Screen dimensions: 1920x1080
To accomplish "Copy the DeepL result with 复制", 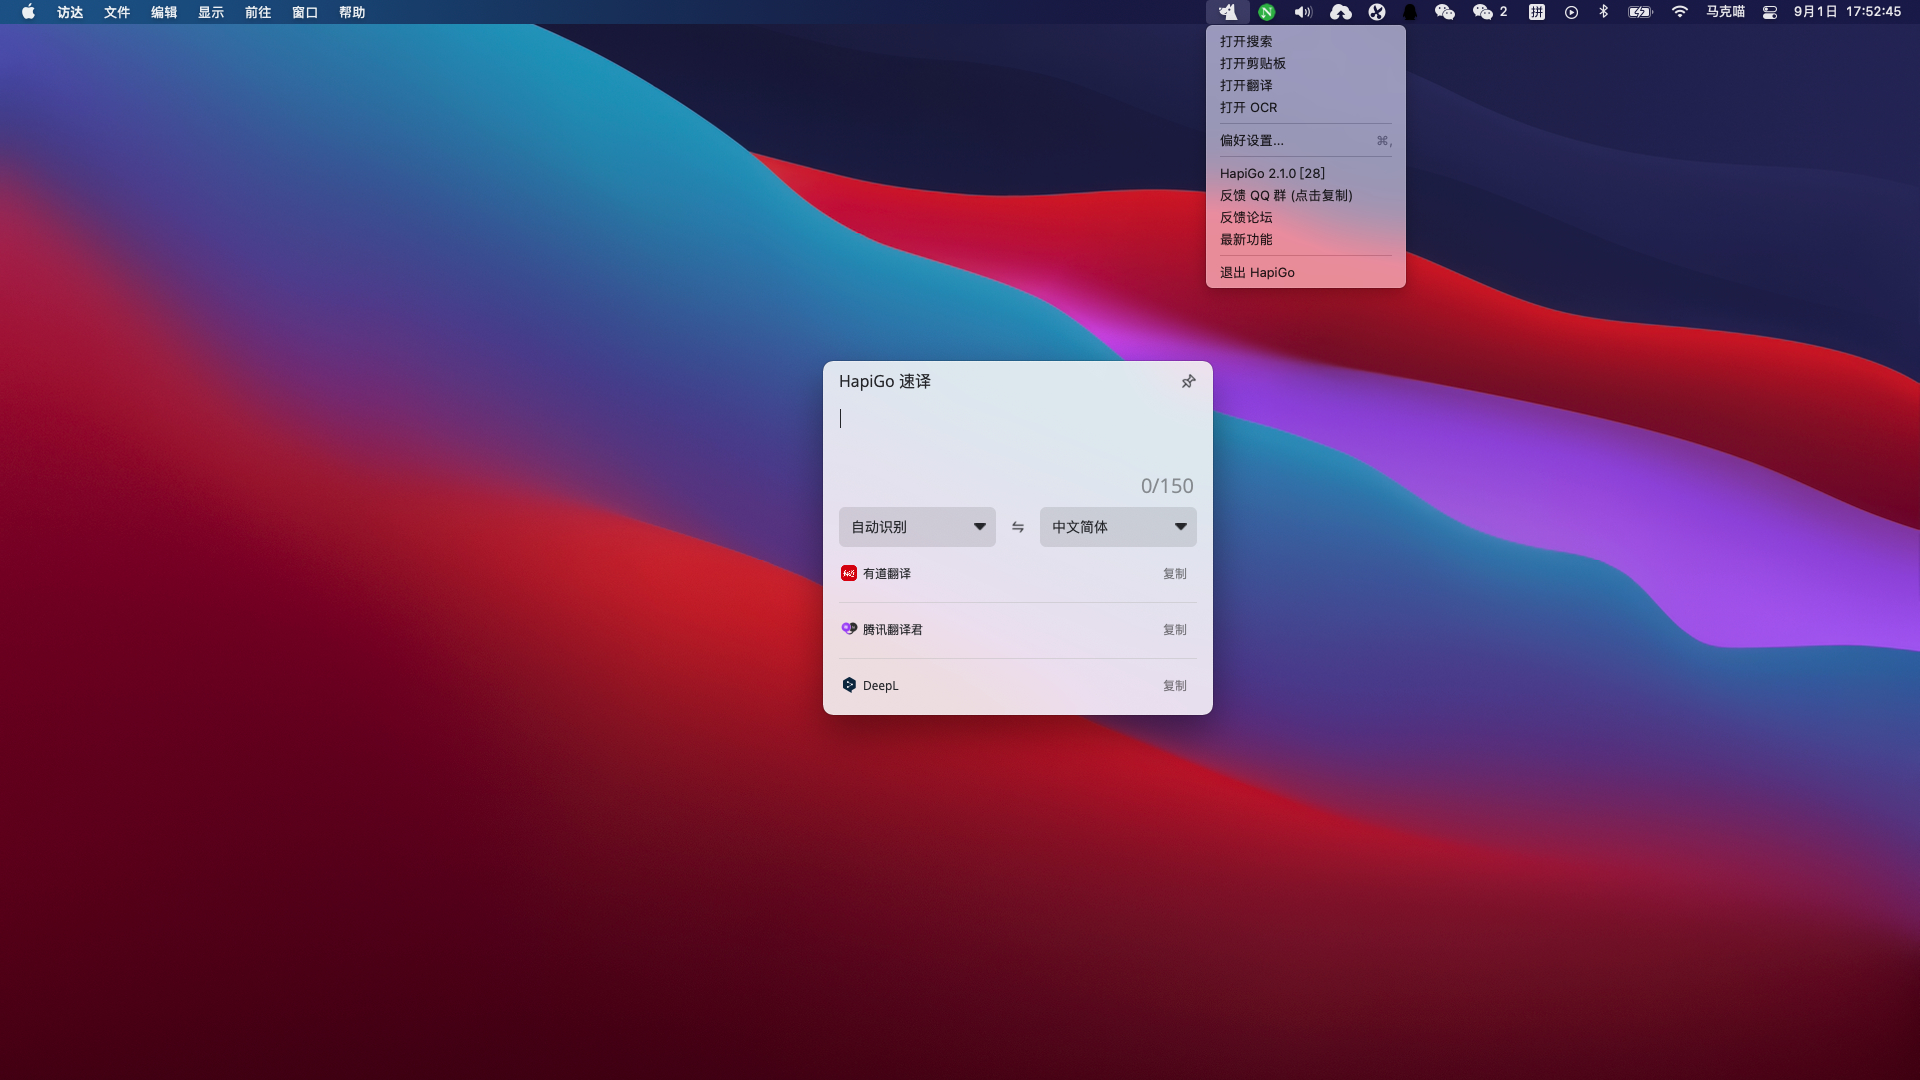I will point(1174,686).
